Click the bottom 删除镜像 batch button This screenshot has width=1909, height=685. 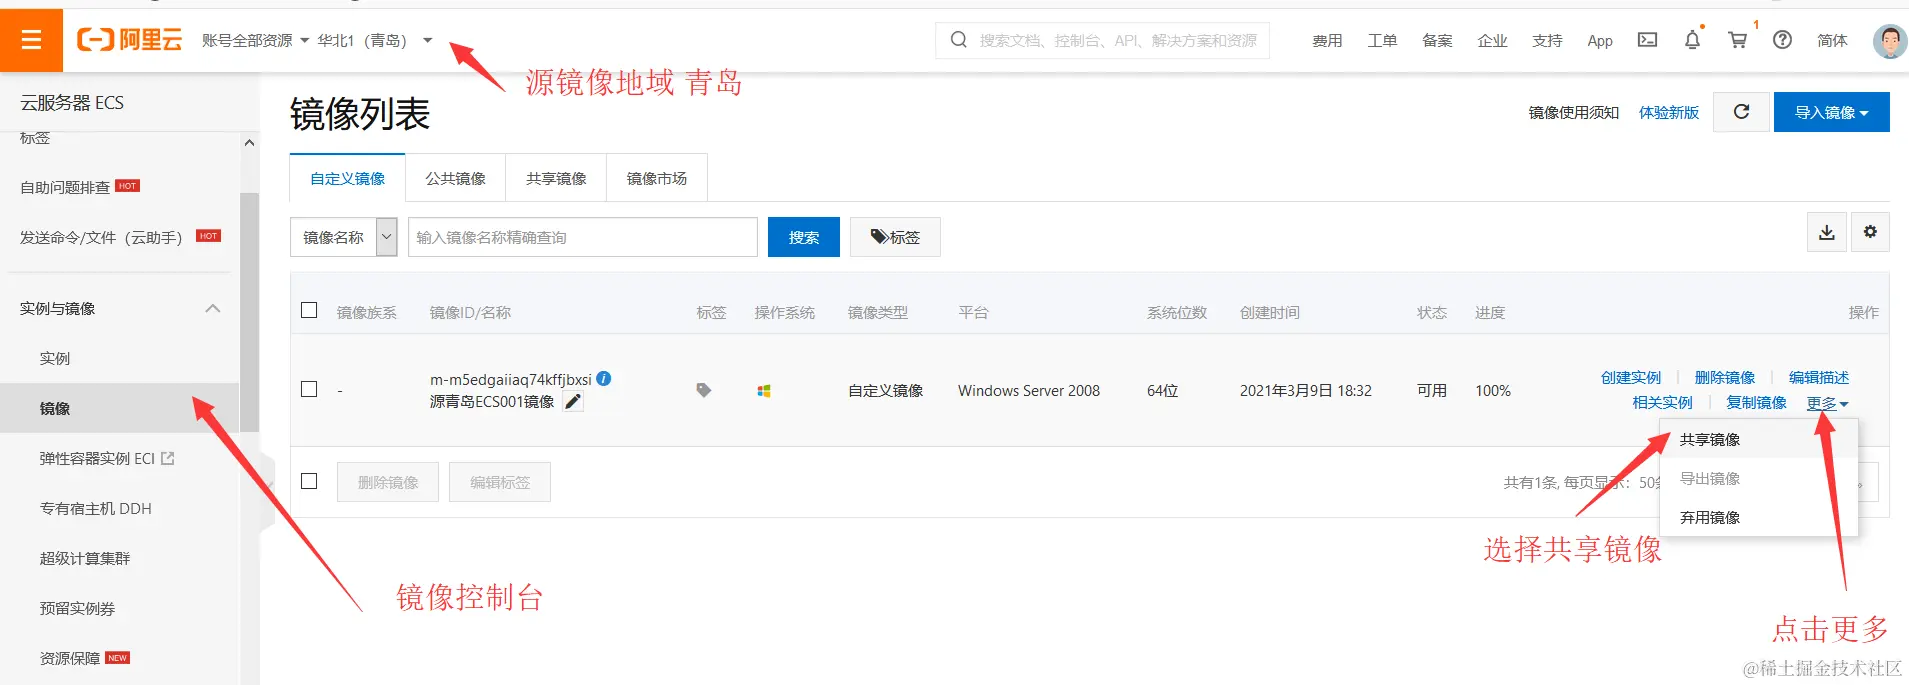click(x=388, y=482)
